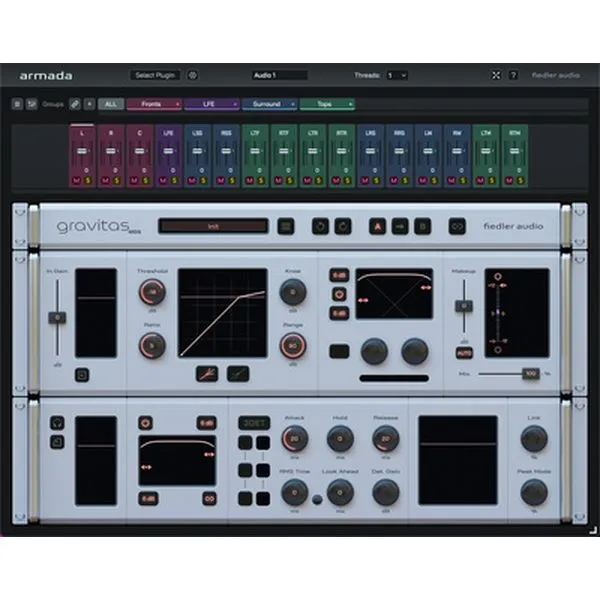
Task: Open the Gravitas preset menu icon
Action: (x=285, y=227)
